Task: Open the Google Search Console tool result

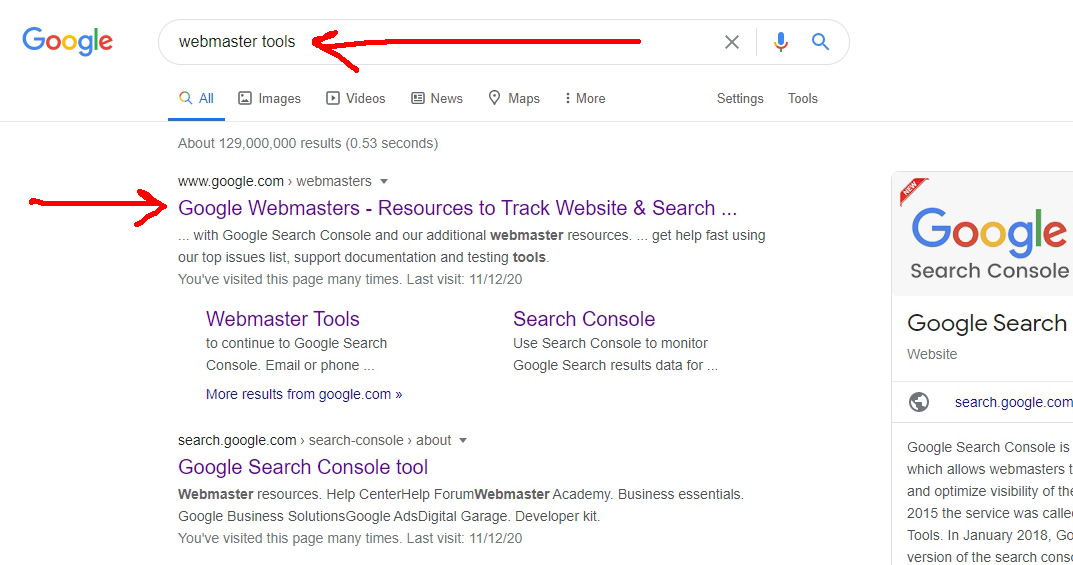Action: [302, 467]
